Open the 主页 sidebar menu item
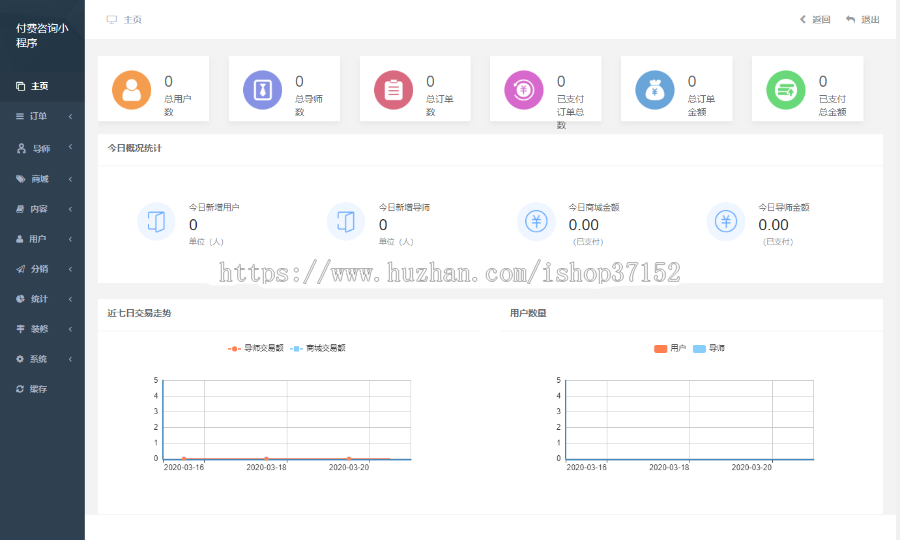The width and height of the screenshot is (900, 540). (x=42, y=86)
